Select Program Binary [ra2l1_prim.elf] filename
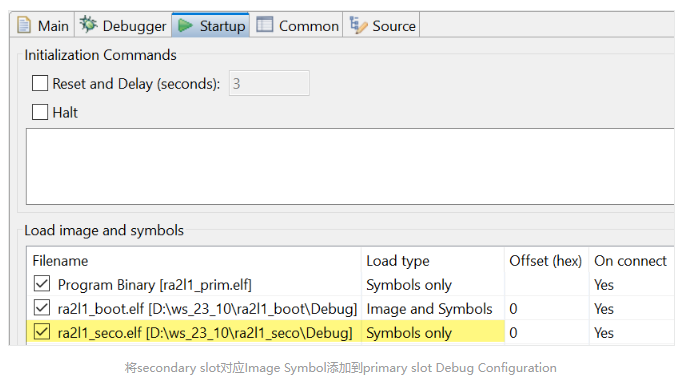The height and width of the screenshot is (390, 684). 155,285
